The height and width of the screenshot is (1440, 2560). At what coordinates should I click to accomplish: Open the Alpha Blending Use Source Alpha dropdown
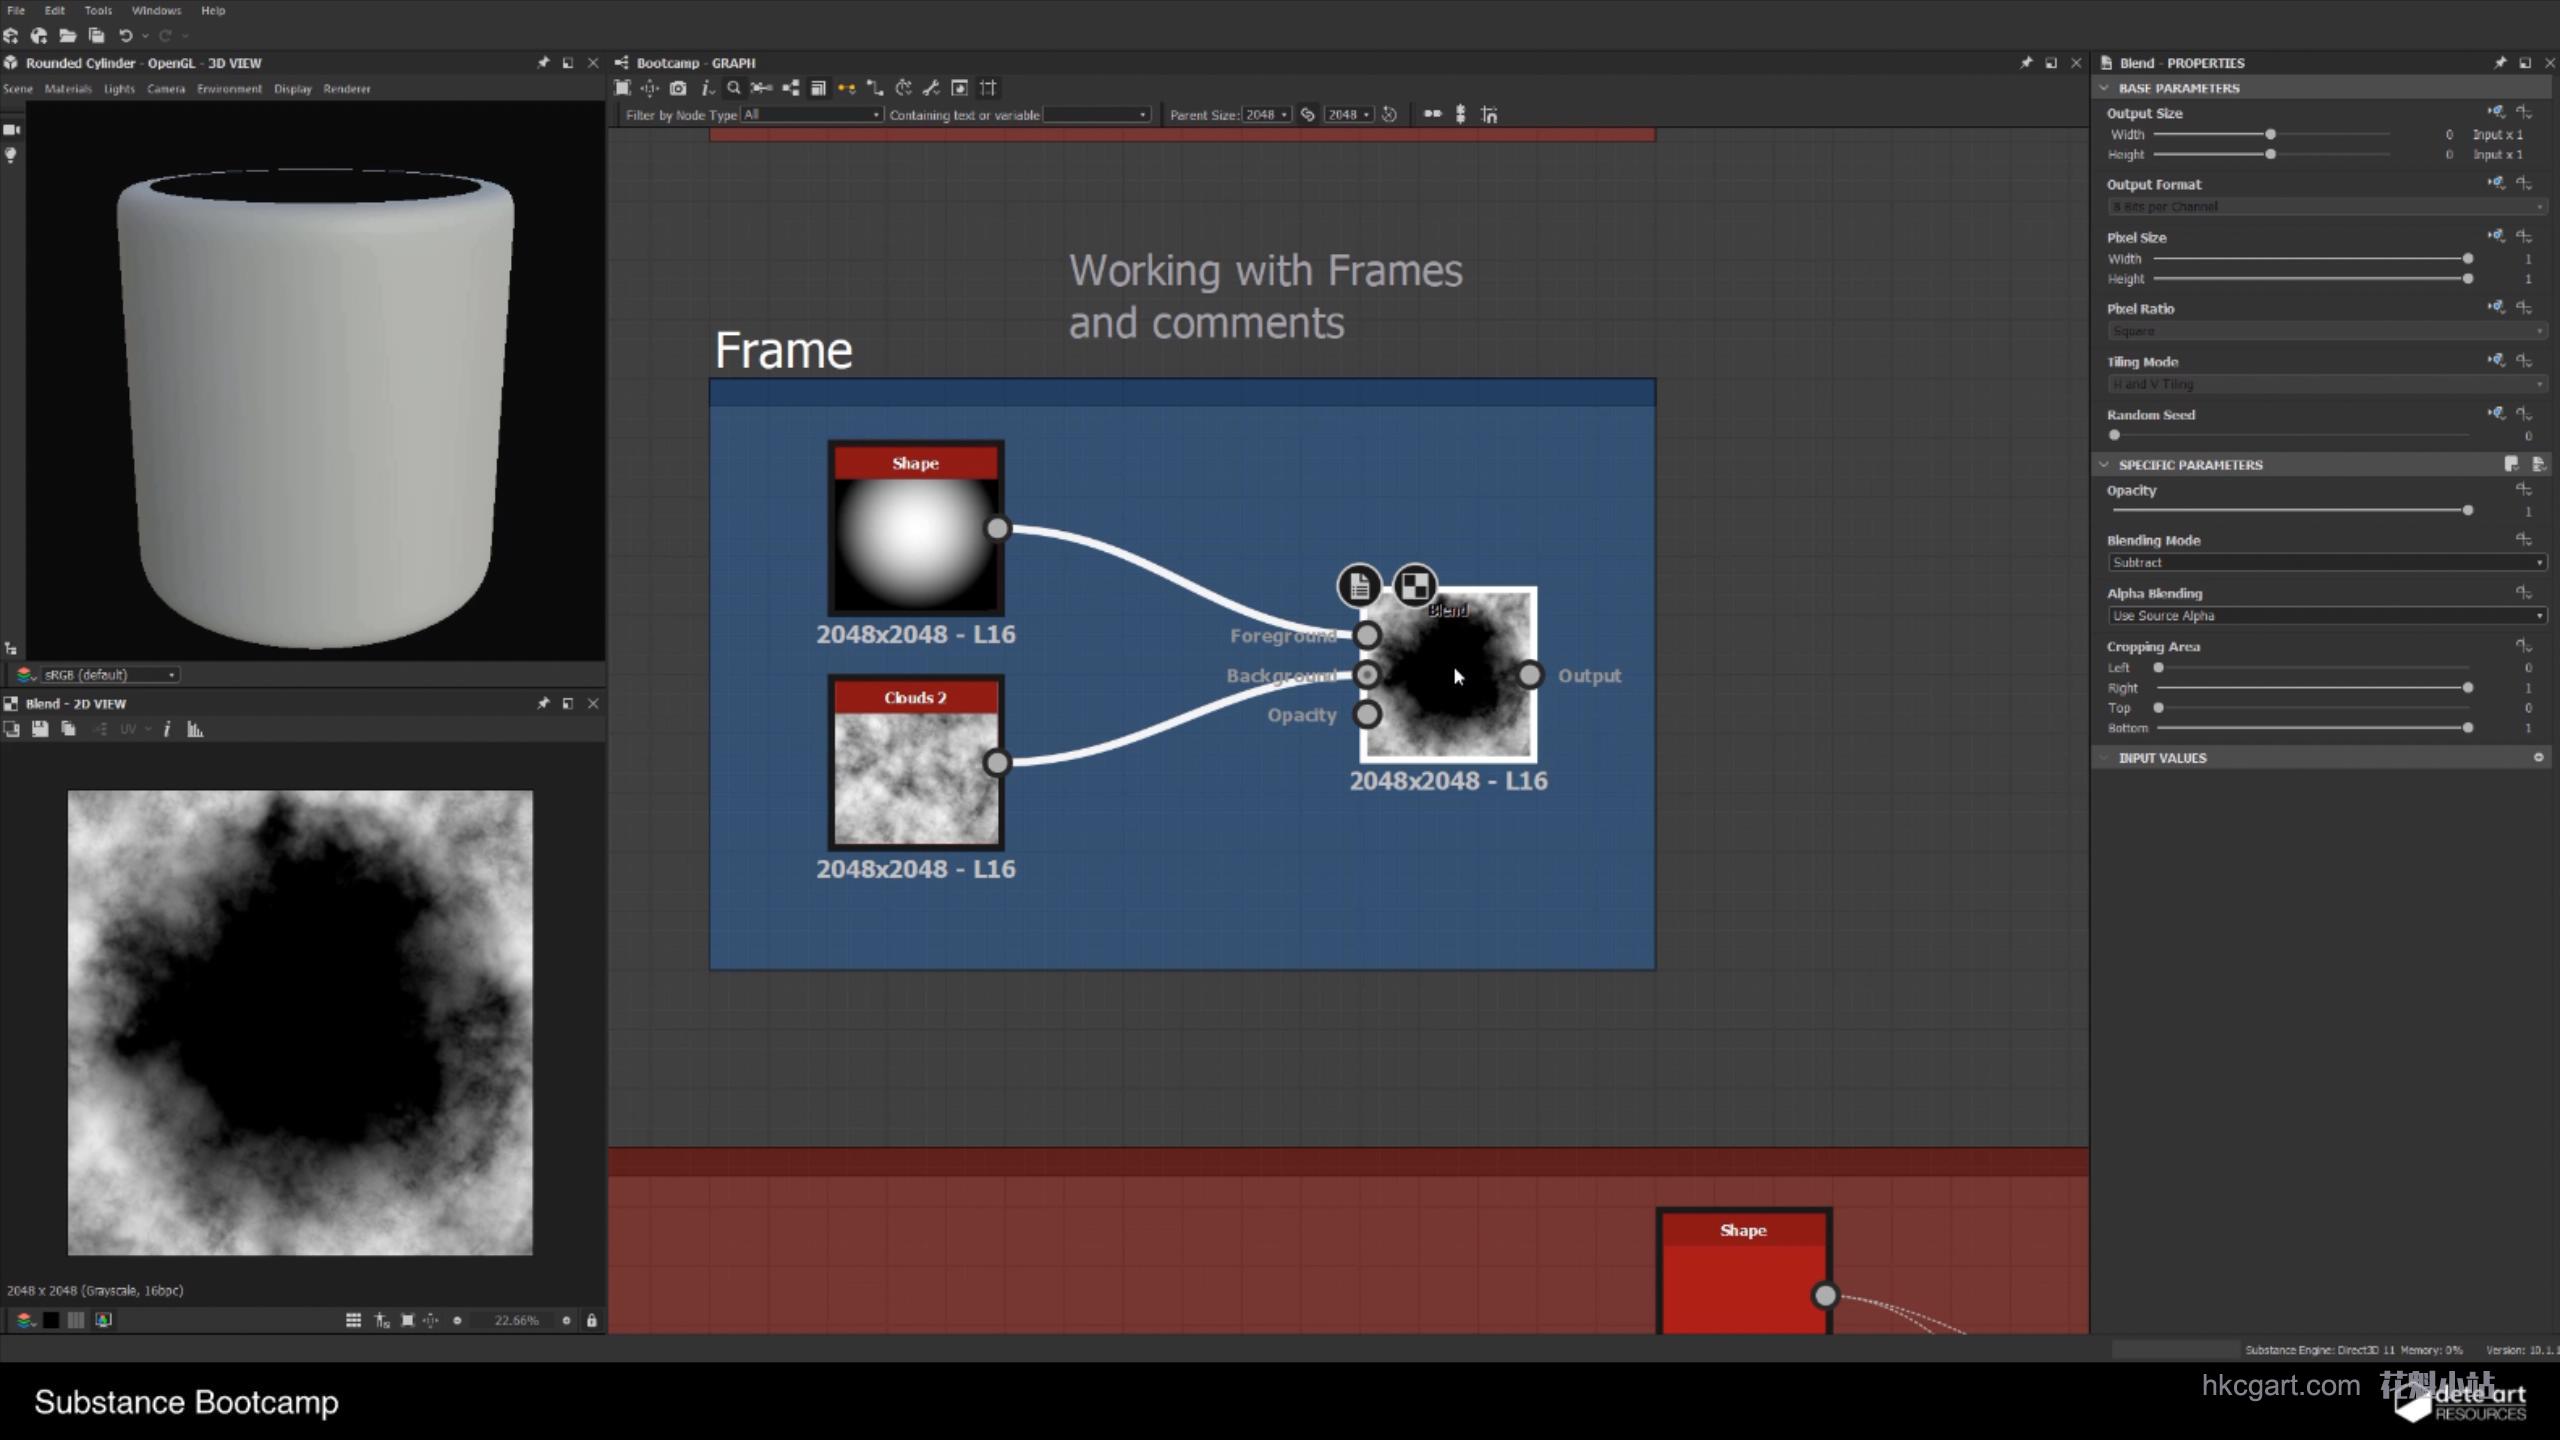(2326, 616)
